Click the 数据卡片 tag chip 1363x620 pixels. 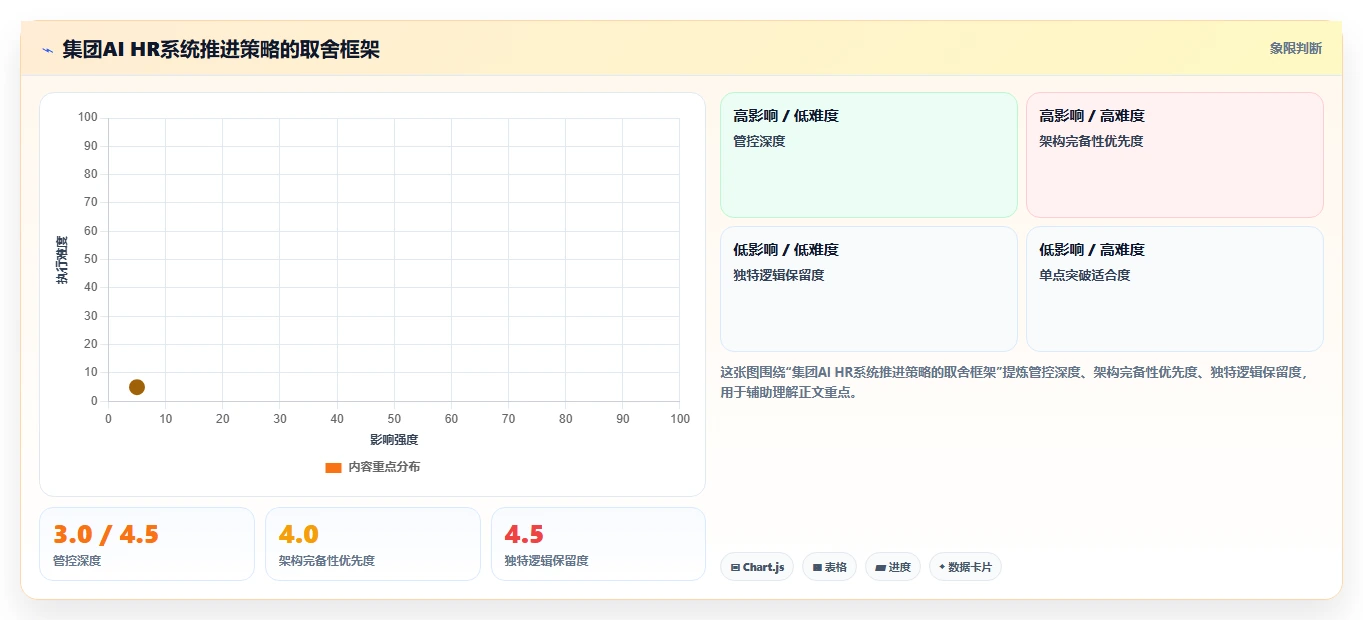tap(965, 567)
